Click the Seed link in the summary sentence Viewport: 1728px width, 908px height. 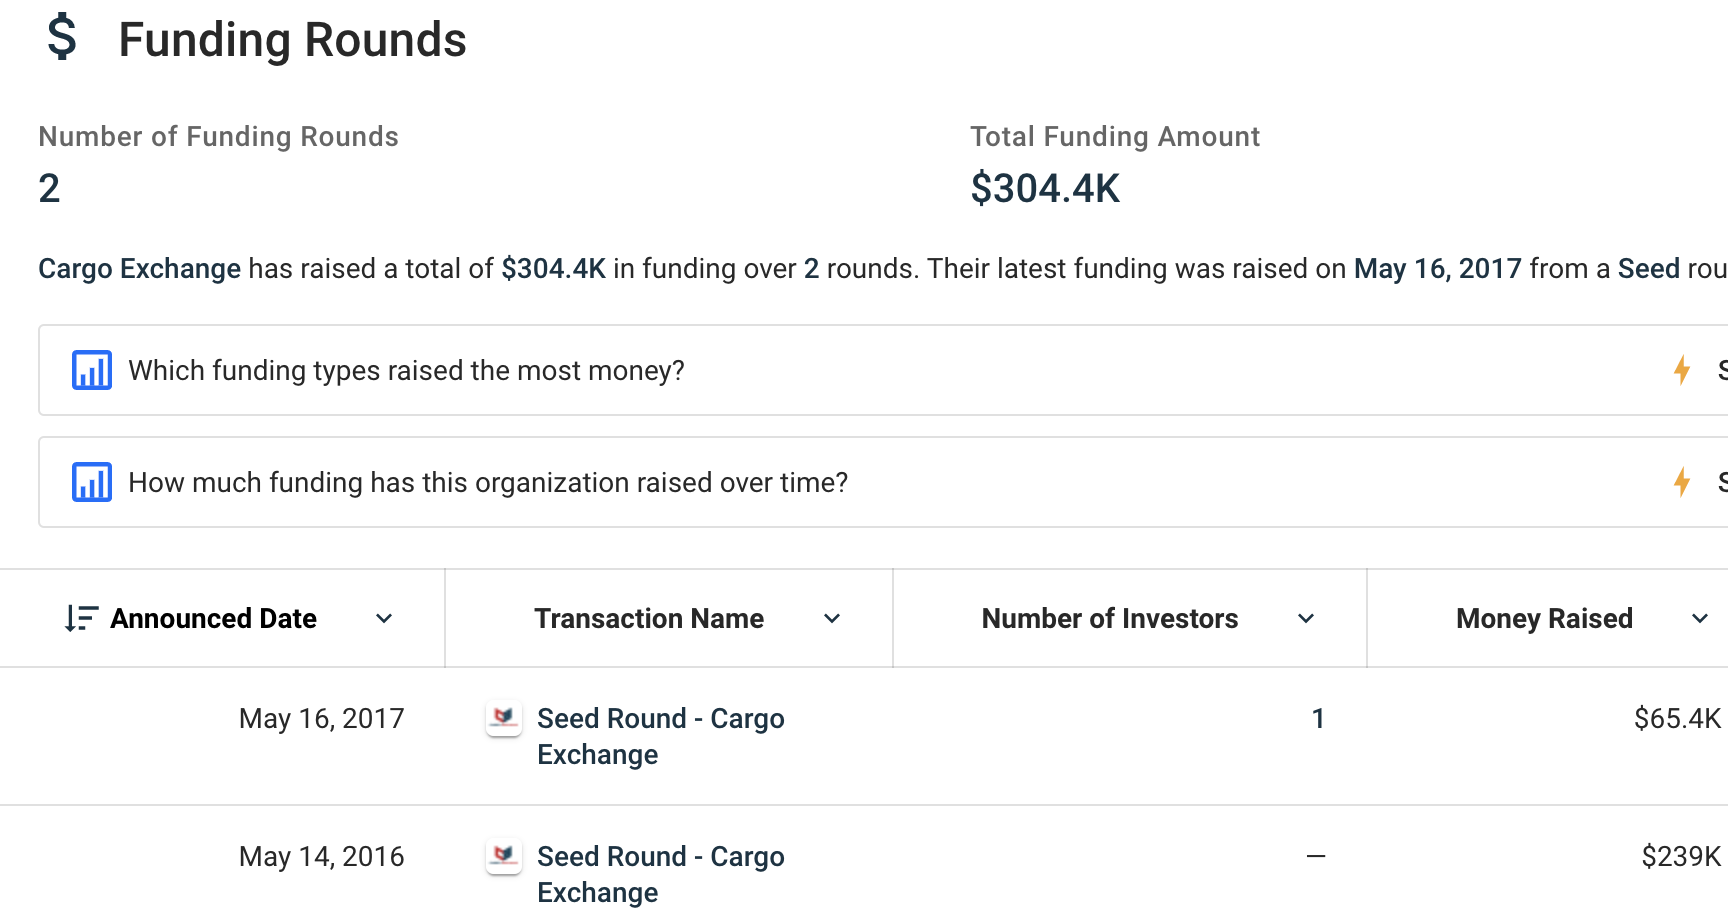coord(1648,268)
